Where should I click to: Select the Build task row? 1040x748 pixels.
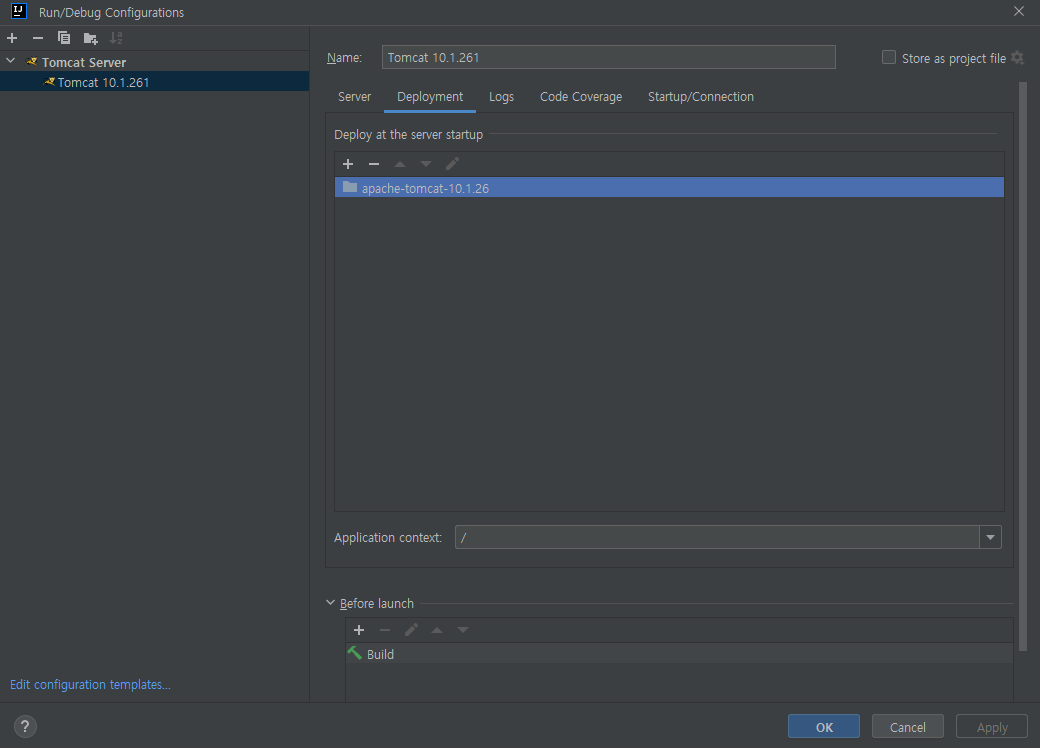click(x=679, y=654)
